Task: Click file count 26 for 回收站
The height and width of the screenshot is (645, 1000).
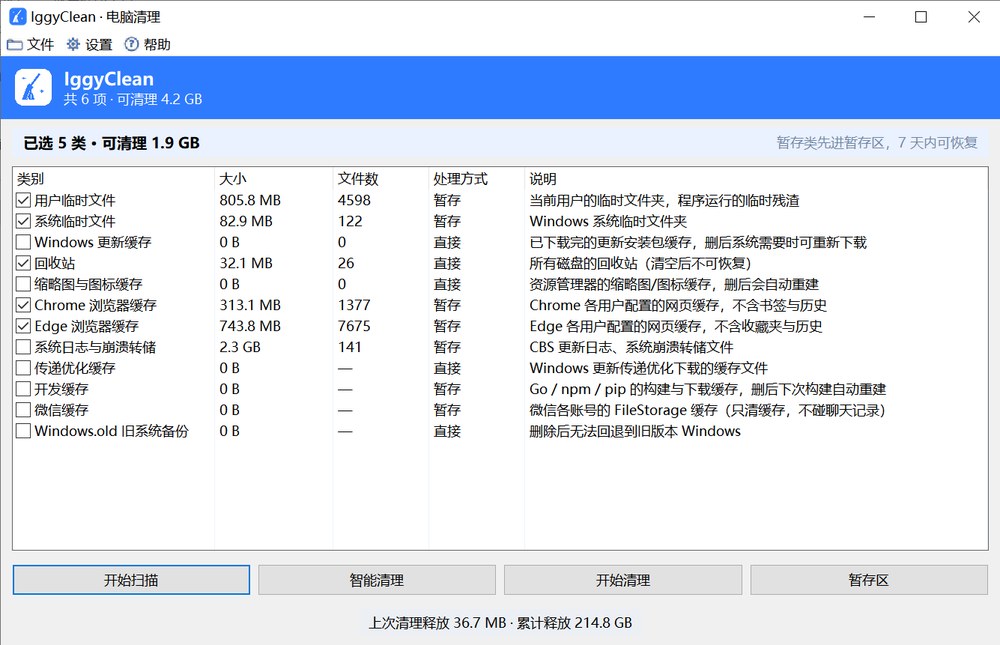Action: [346, 263]
